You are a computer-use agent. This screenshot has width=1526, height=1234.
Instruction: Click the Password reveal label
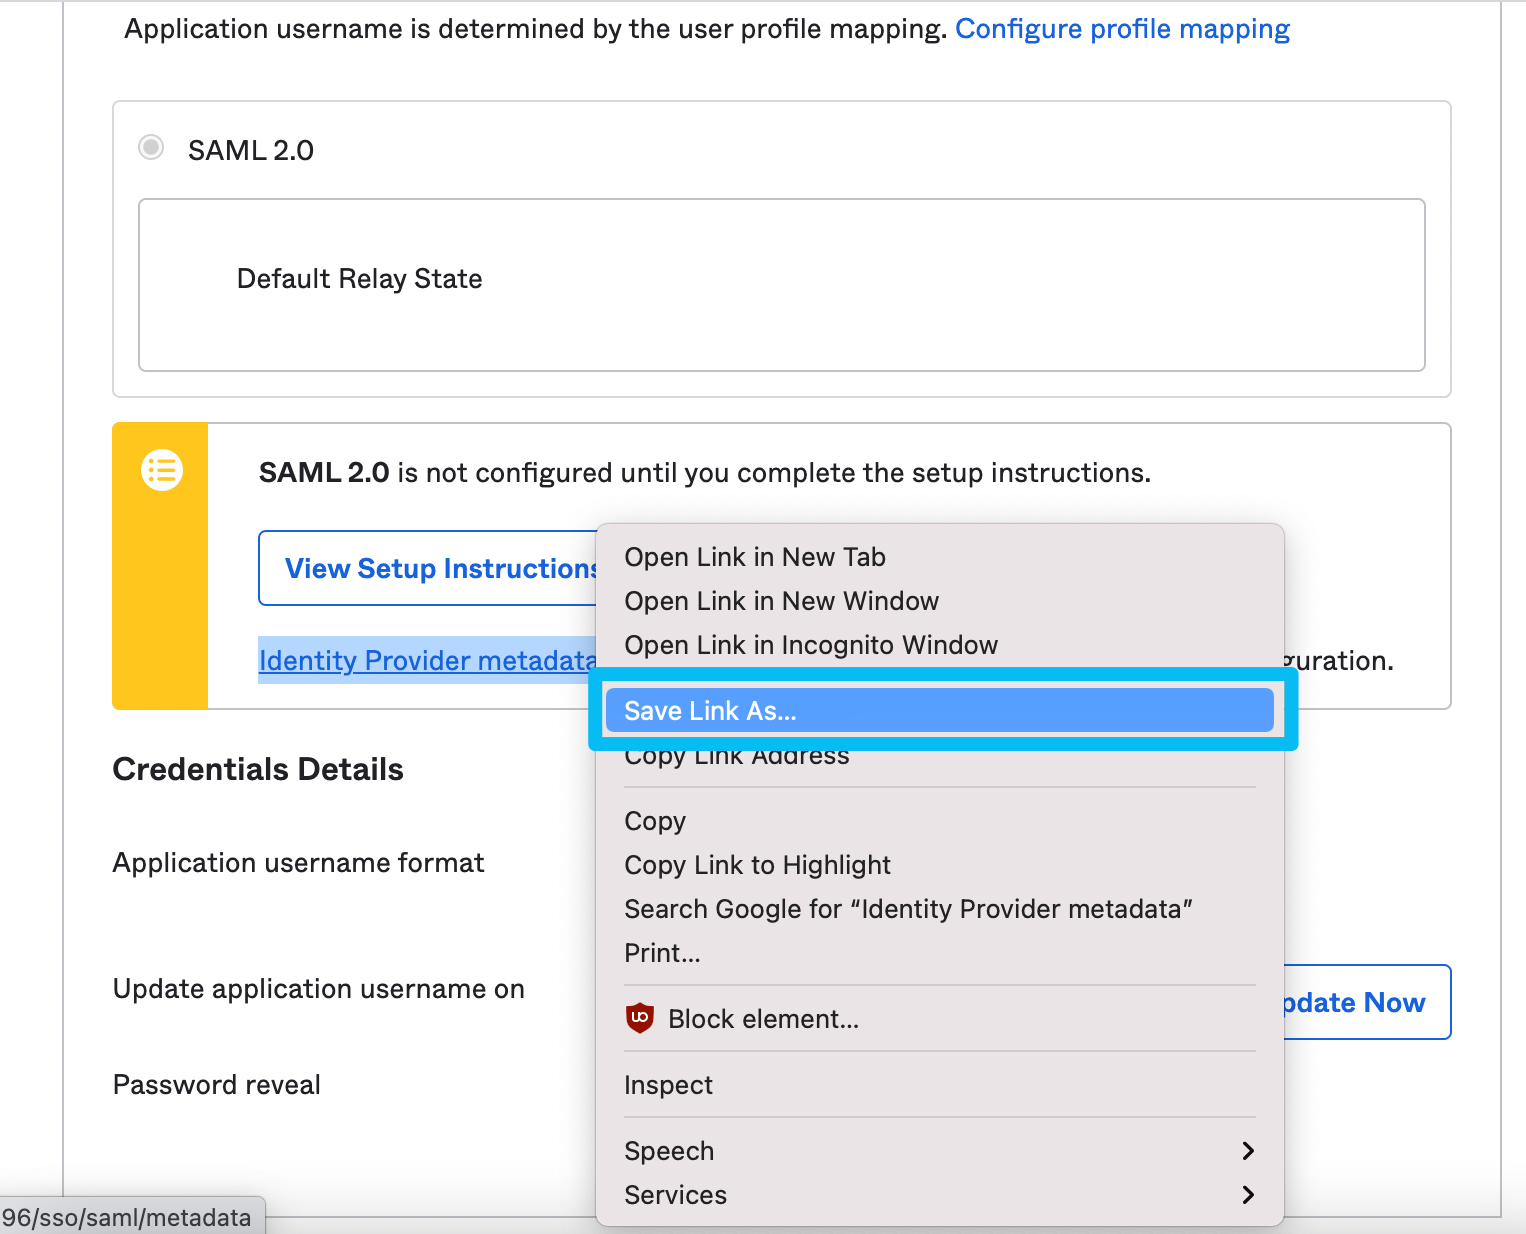point(216,1085)
